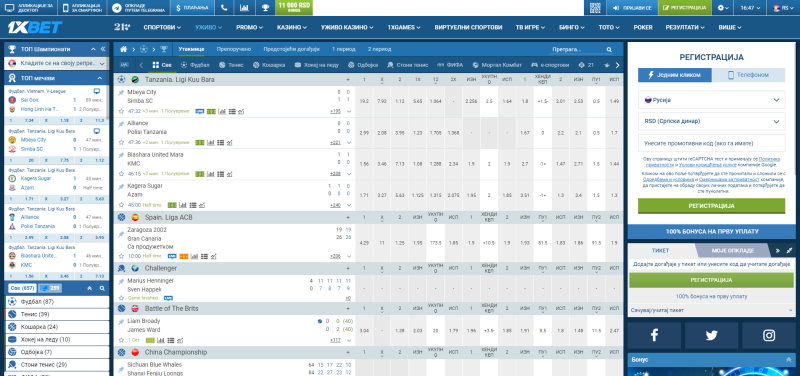Favorite the Alliance vs Polisi Tanzania star
Image resolution: width=800 pixels, height=376 pixels.
(121, 142)
